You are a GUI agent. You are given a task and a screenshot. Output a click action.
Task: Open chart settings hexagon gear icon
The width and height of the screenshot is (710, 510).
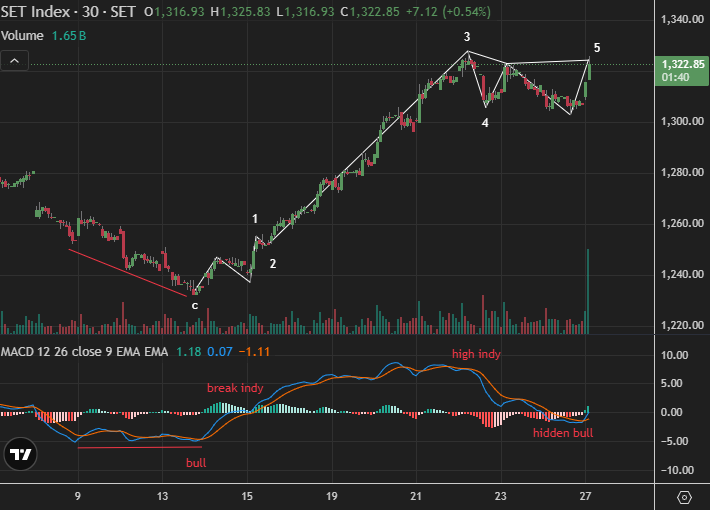684,497
